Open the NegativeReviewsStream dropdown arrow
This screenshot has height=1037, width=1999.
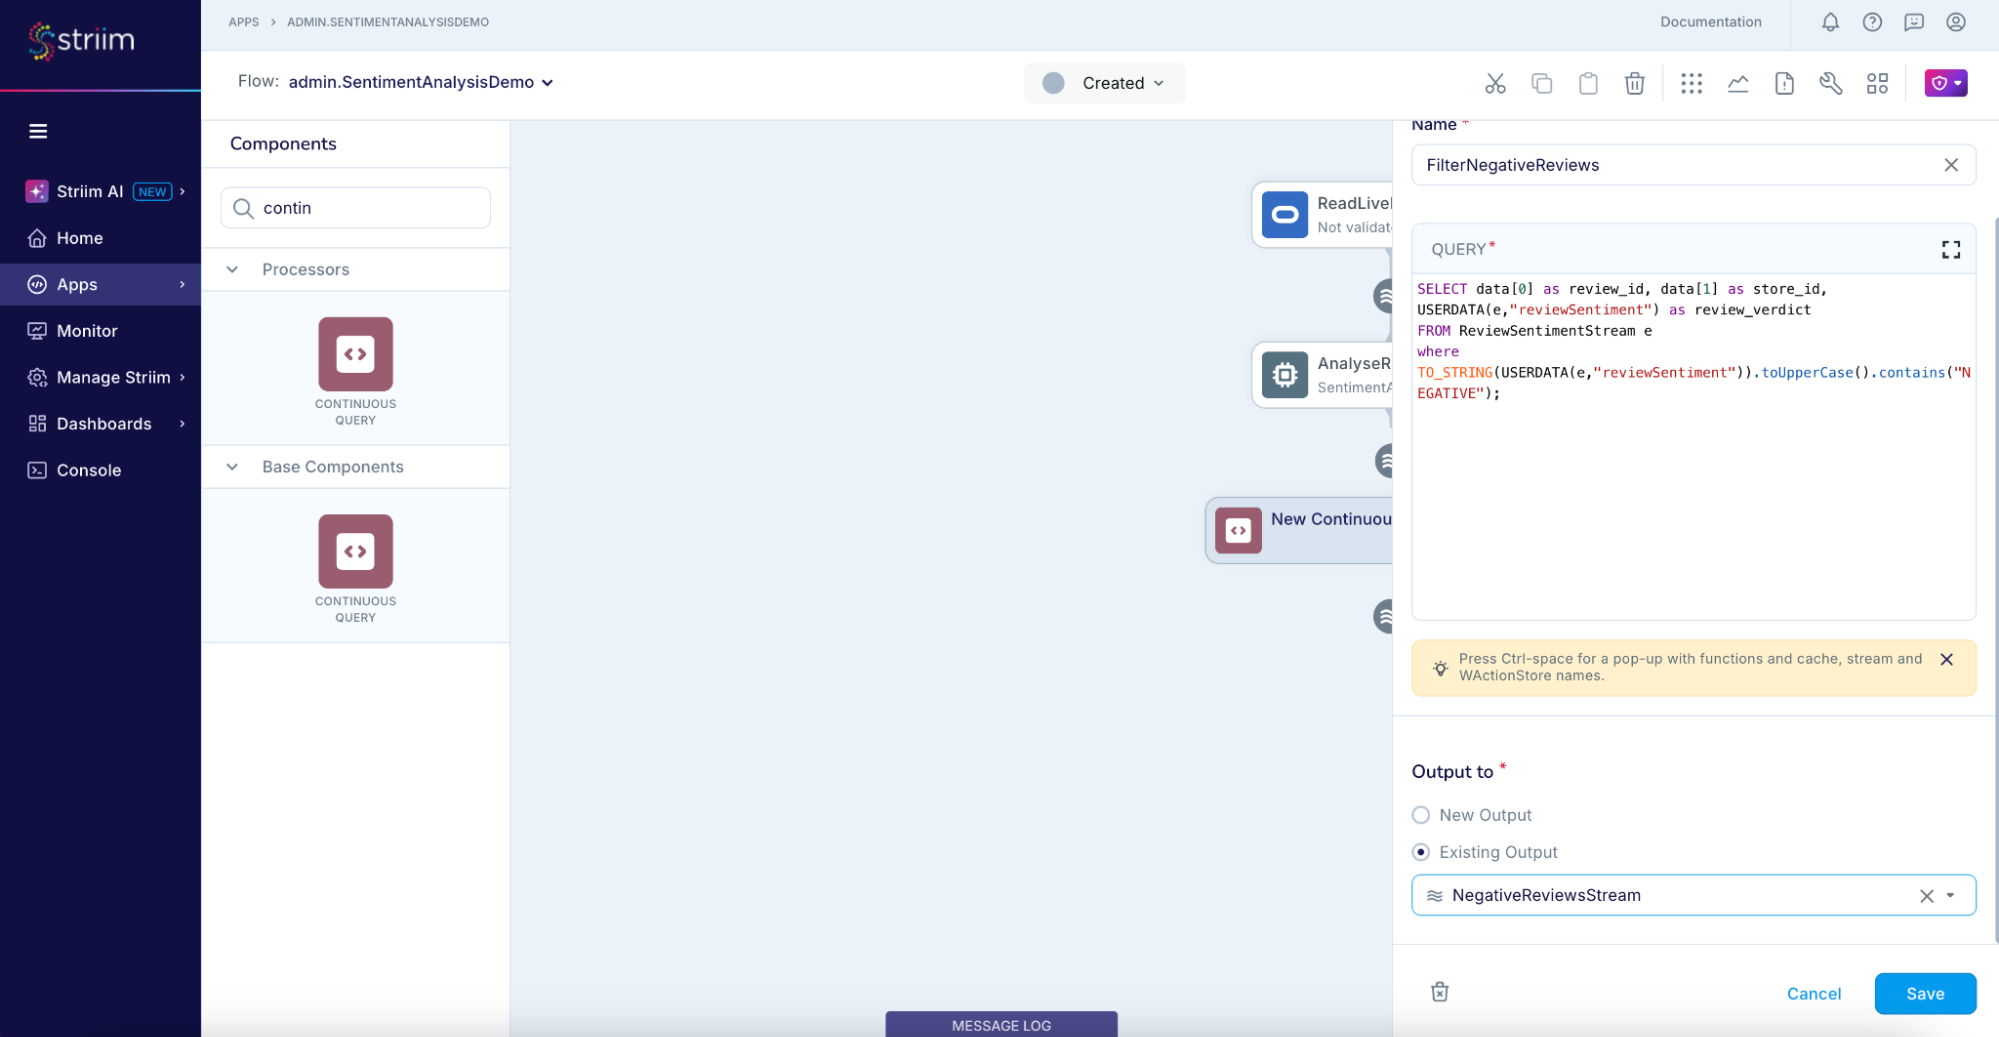(x=1950, y=896)
